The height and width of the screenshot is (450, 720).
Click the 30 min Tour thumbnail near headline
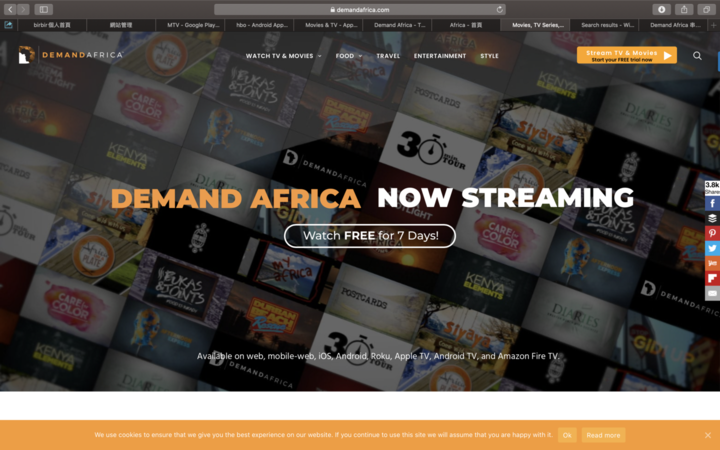coord(432,149)
